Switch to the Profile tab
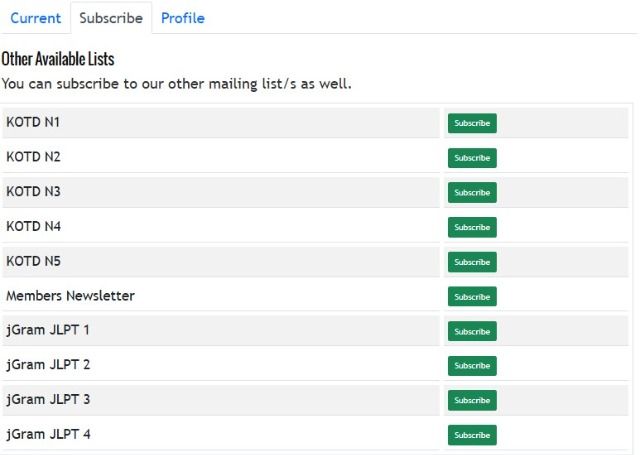This screenshot has height=455, width=640. [183, 18]
